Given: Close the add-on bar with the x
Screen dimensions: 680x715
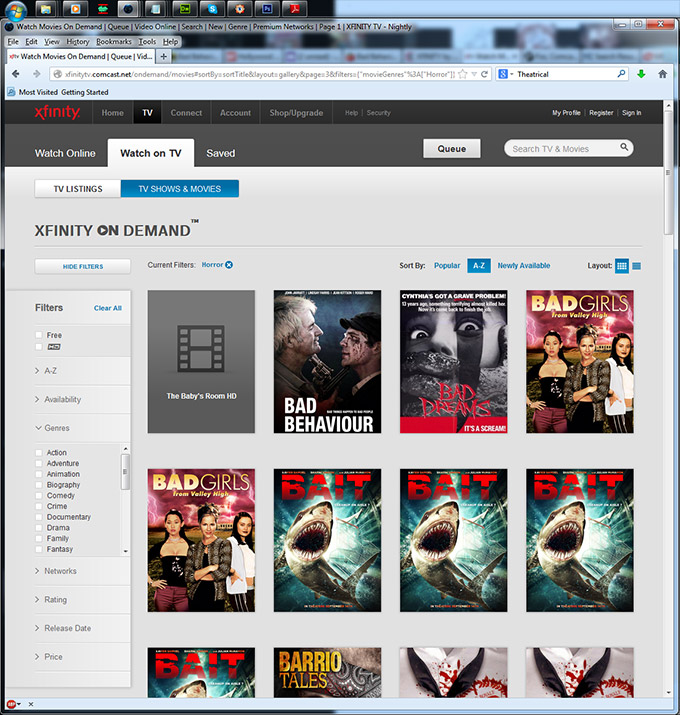Looking at the screenshot, I should pyautogui.click(x=31, y=705).
